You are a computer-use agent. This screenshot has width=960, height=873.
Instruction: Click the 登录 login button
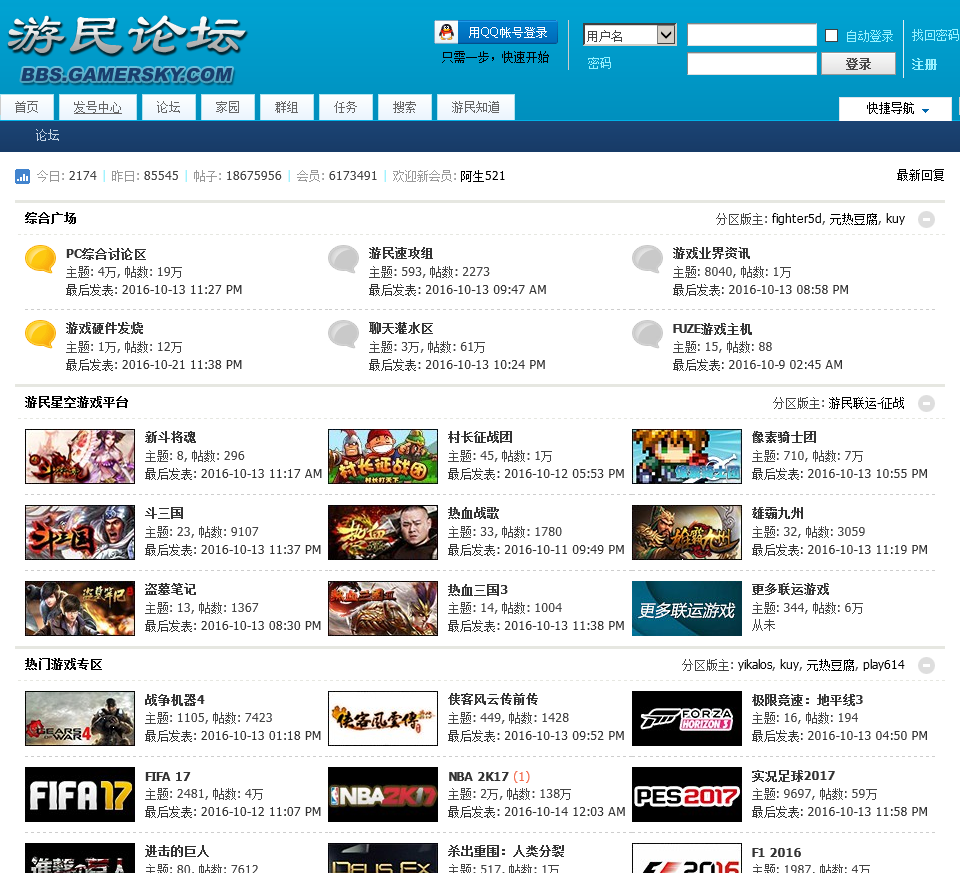coord(858,64)
